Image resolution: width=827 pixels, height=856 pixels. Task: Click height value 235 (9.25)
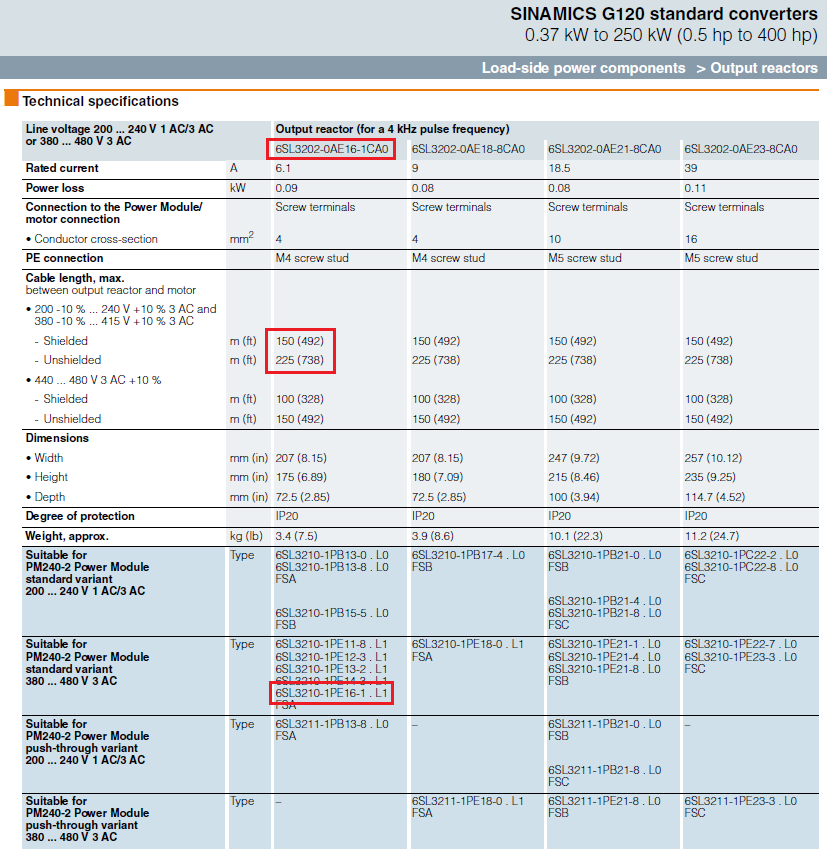tap(710, 477)
